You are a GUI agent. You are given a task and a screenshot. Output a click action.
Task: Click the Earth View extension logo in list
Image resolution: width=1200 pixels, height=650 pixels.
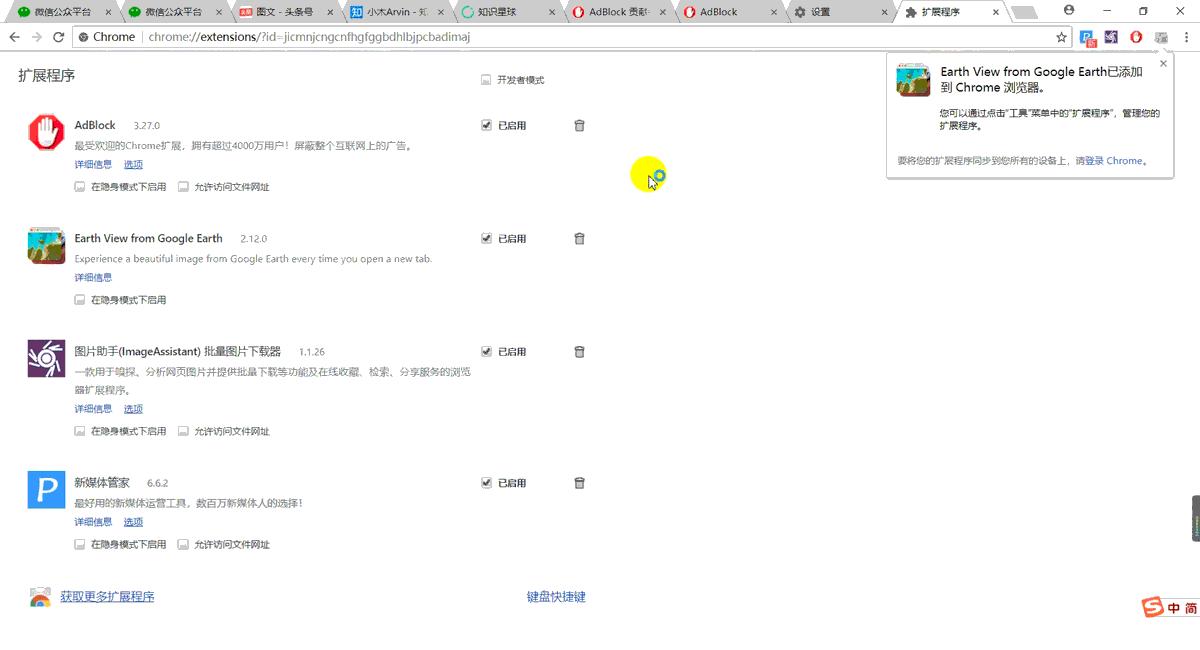pos(46,245)
